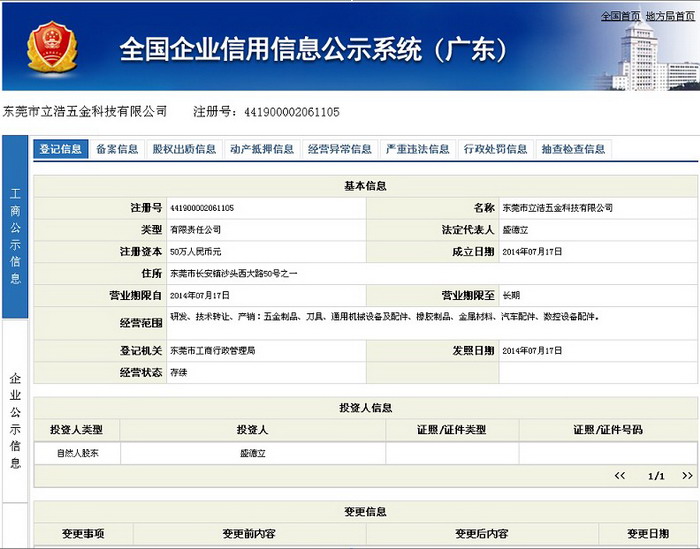This screenshot has width=700, height=549.
Task: Switch to the 备案信息 tab
Action: tap(117, 149)
